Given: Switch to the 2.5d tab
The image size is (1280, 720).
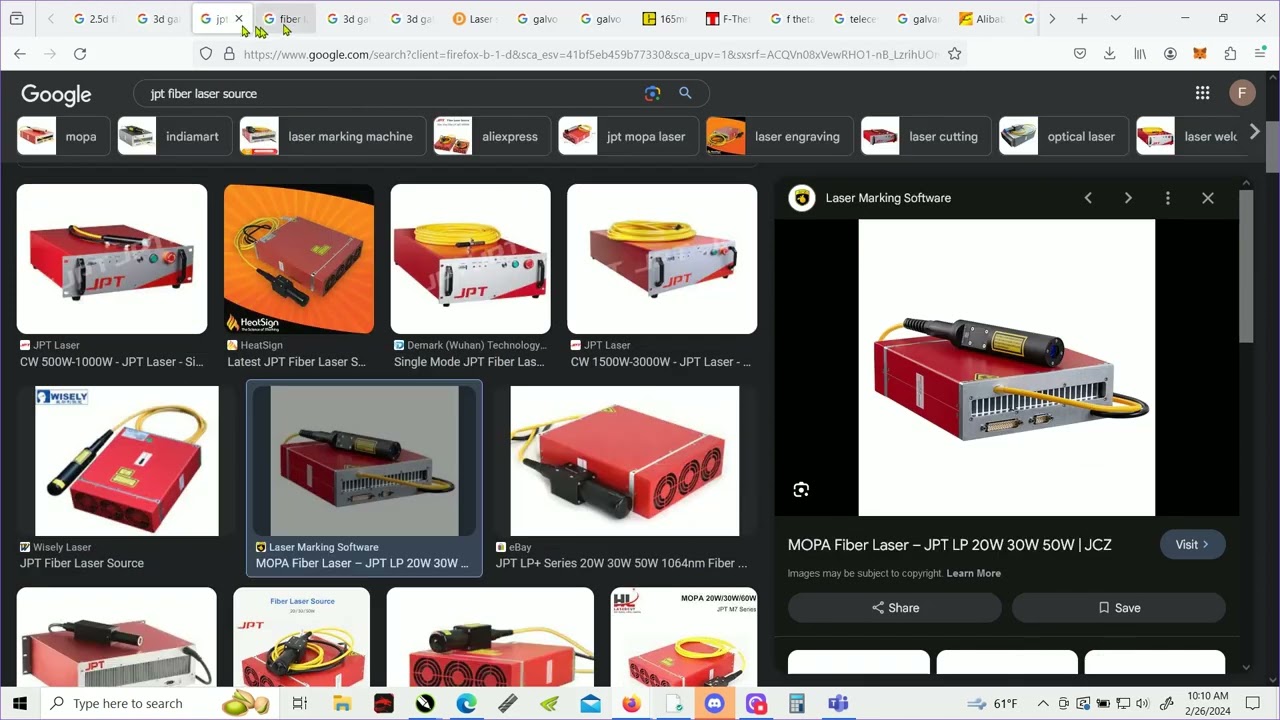Looking at the screenshot, I should pos(95,18).
